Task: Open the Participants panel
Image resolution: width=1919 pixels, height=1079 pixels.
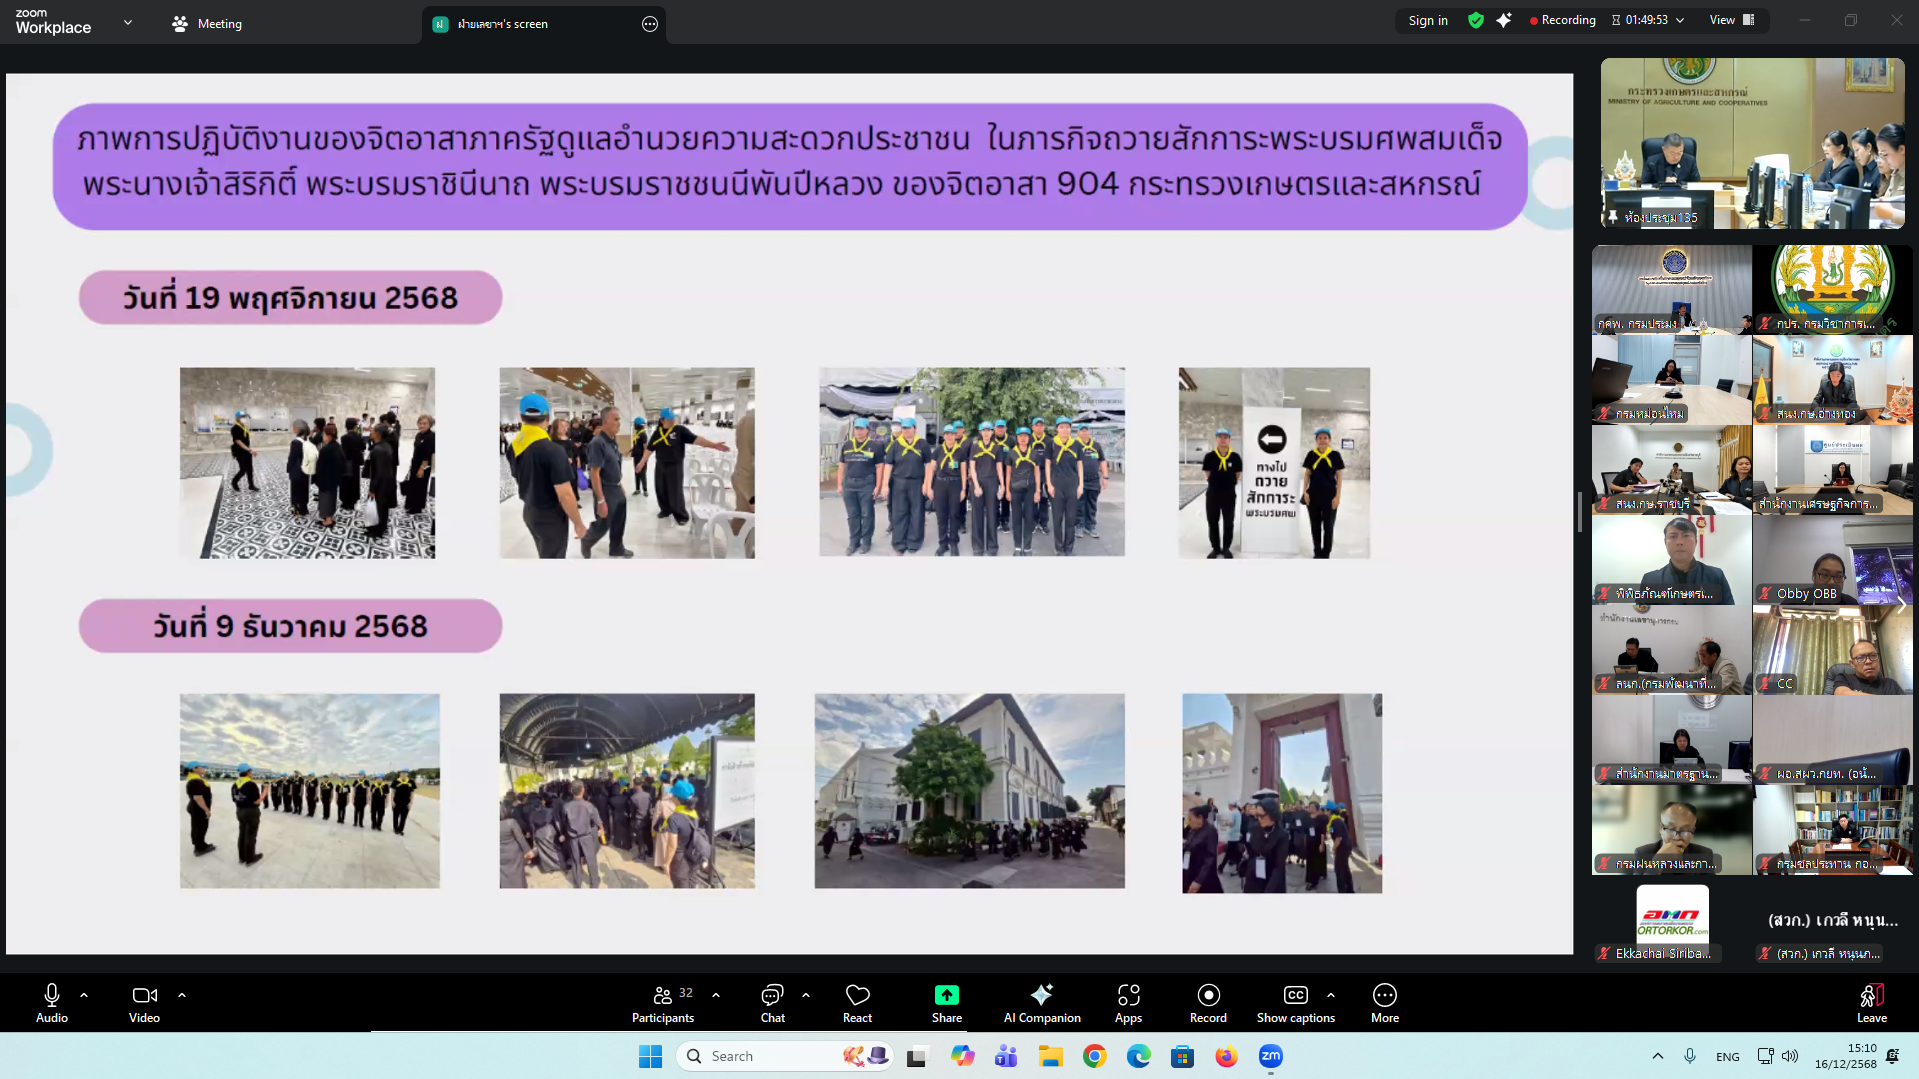Action: click(x=662, y=1003)
